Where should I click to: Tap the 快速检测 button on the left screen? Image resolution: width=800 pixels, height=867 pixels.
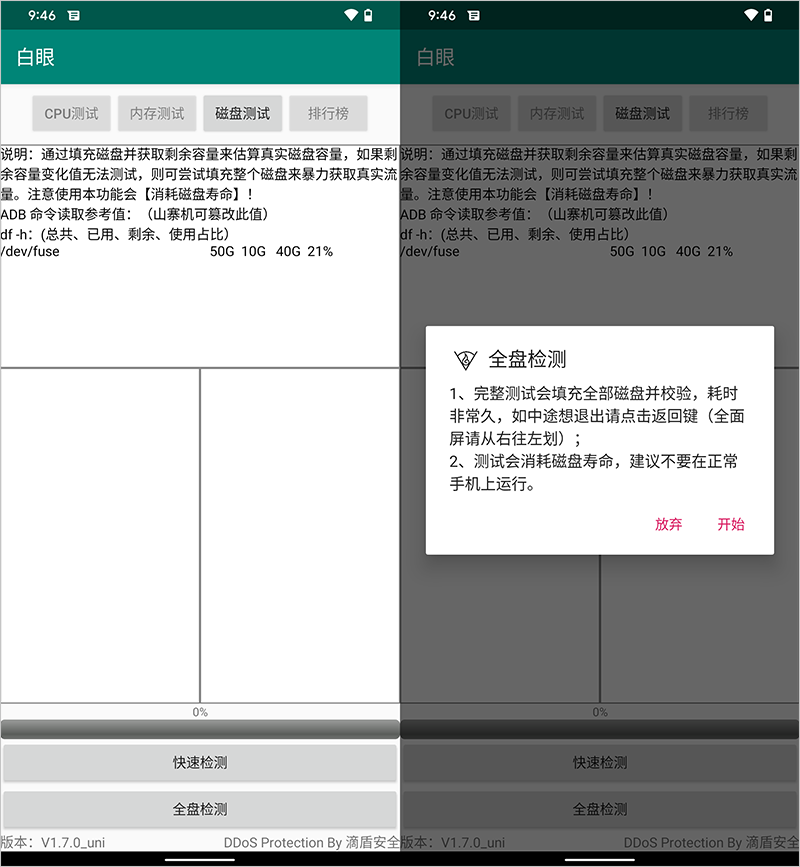tap(200, 762)
